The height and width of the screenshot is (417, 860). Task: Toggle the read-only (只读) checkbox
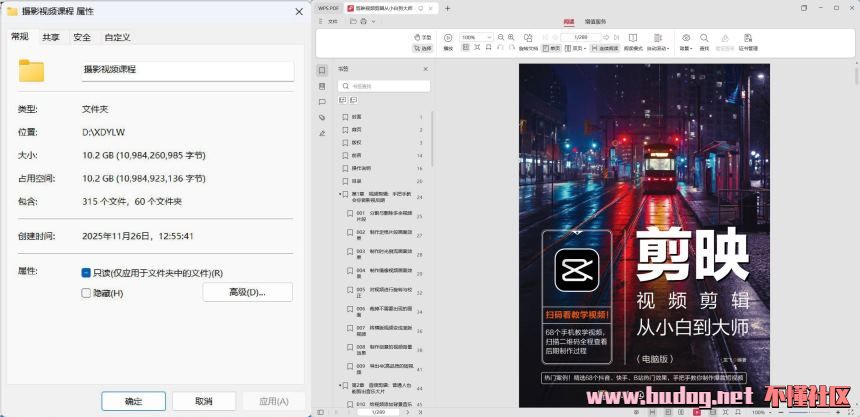(86, 272)
